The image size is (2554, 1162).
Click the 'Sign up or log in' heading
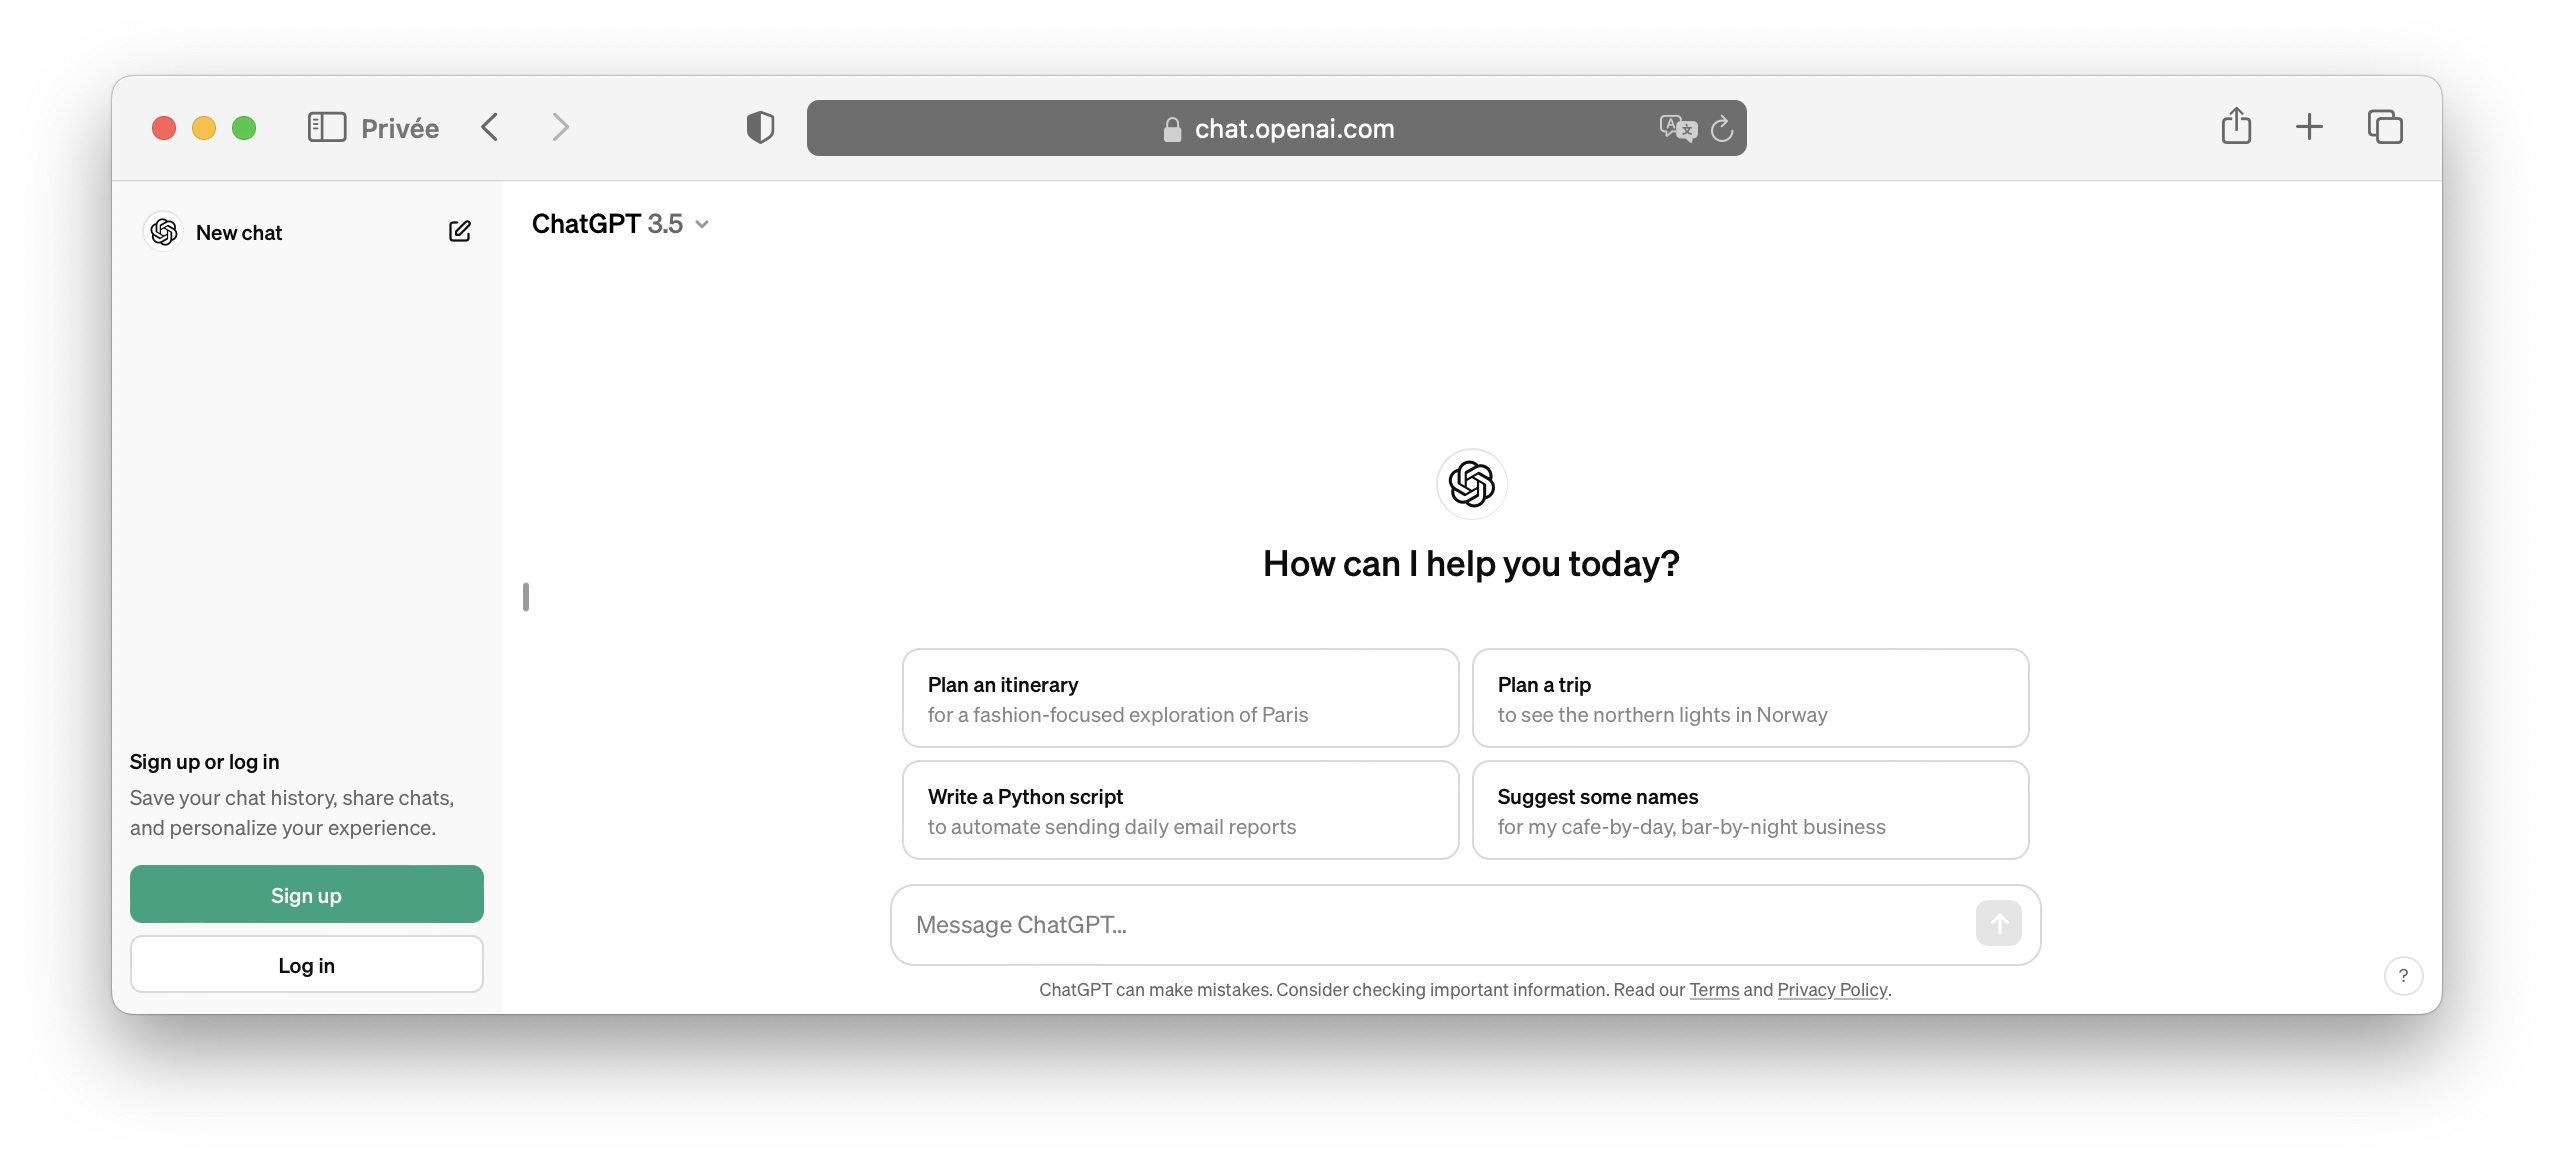coord(204,761)
